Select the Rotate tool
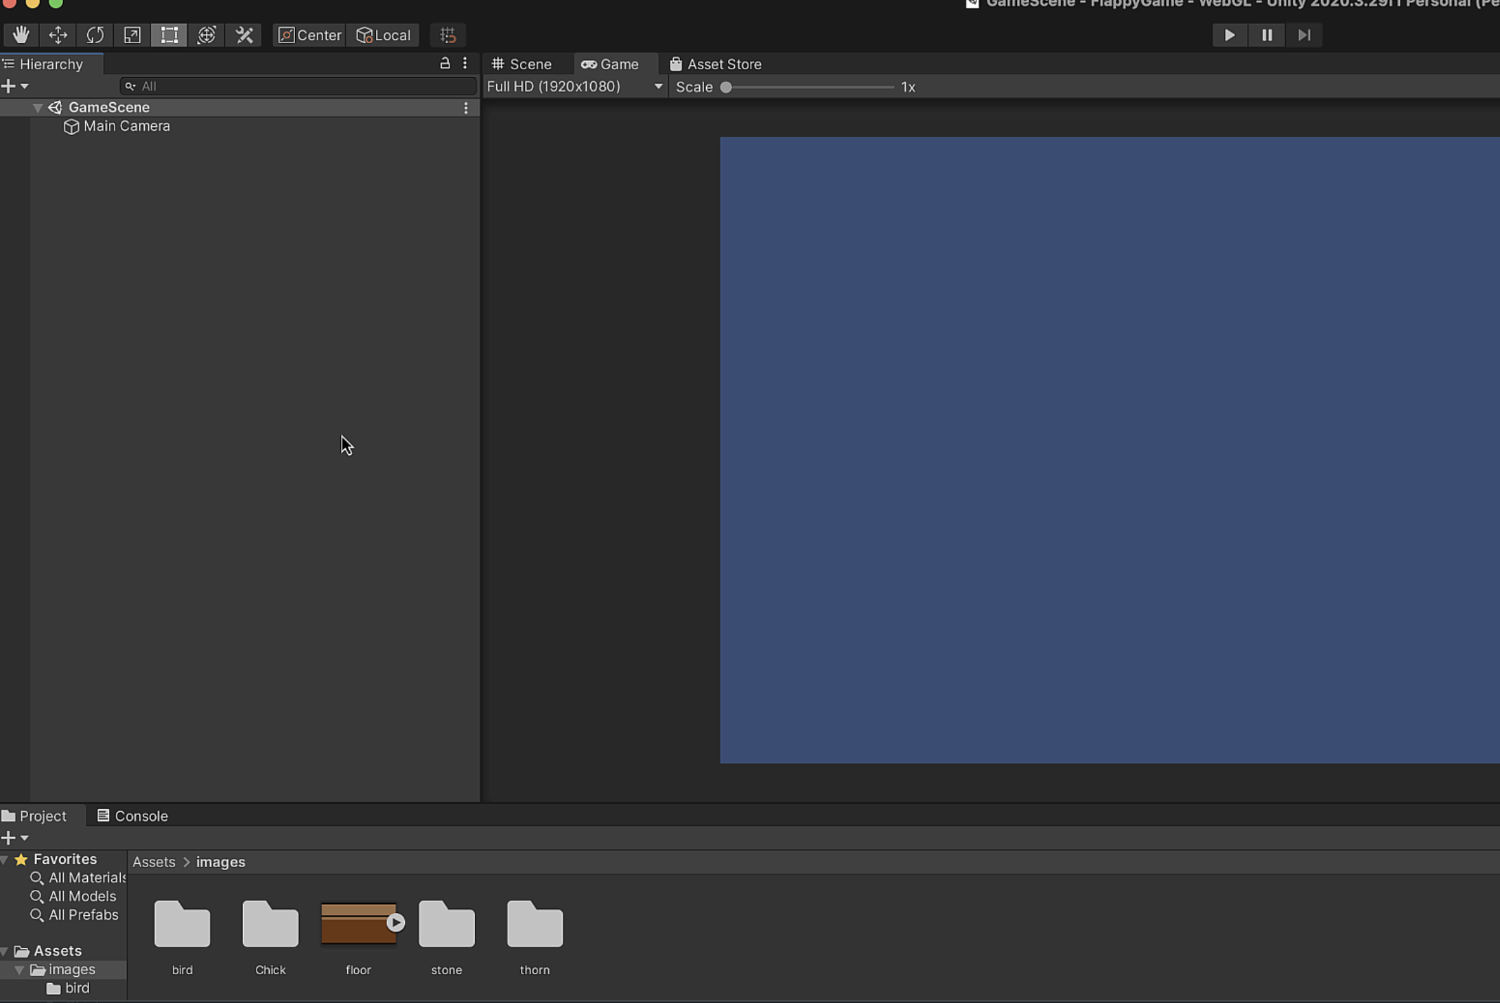1500x1003 pixels. click(x=95, y=35)
